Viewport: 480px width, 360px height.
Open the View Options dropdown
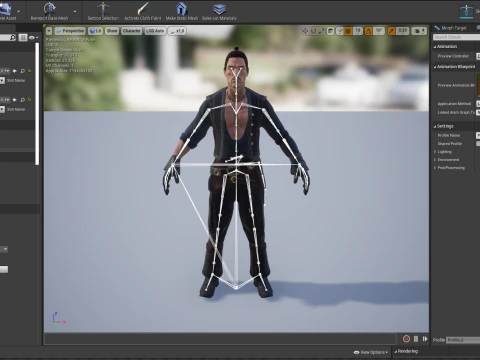tap(371, 352)
